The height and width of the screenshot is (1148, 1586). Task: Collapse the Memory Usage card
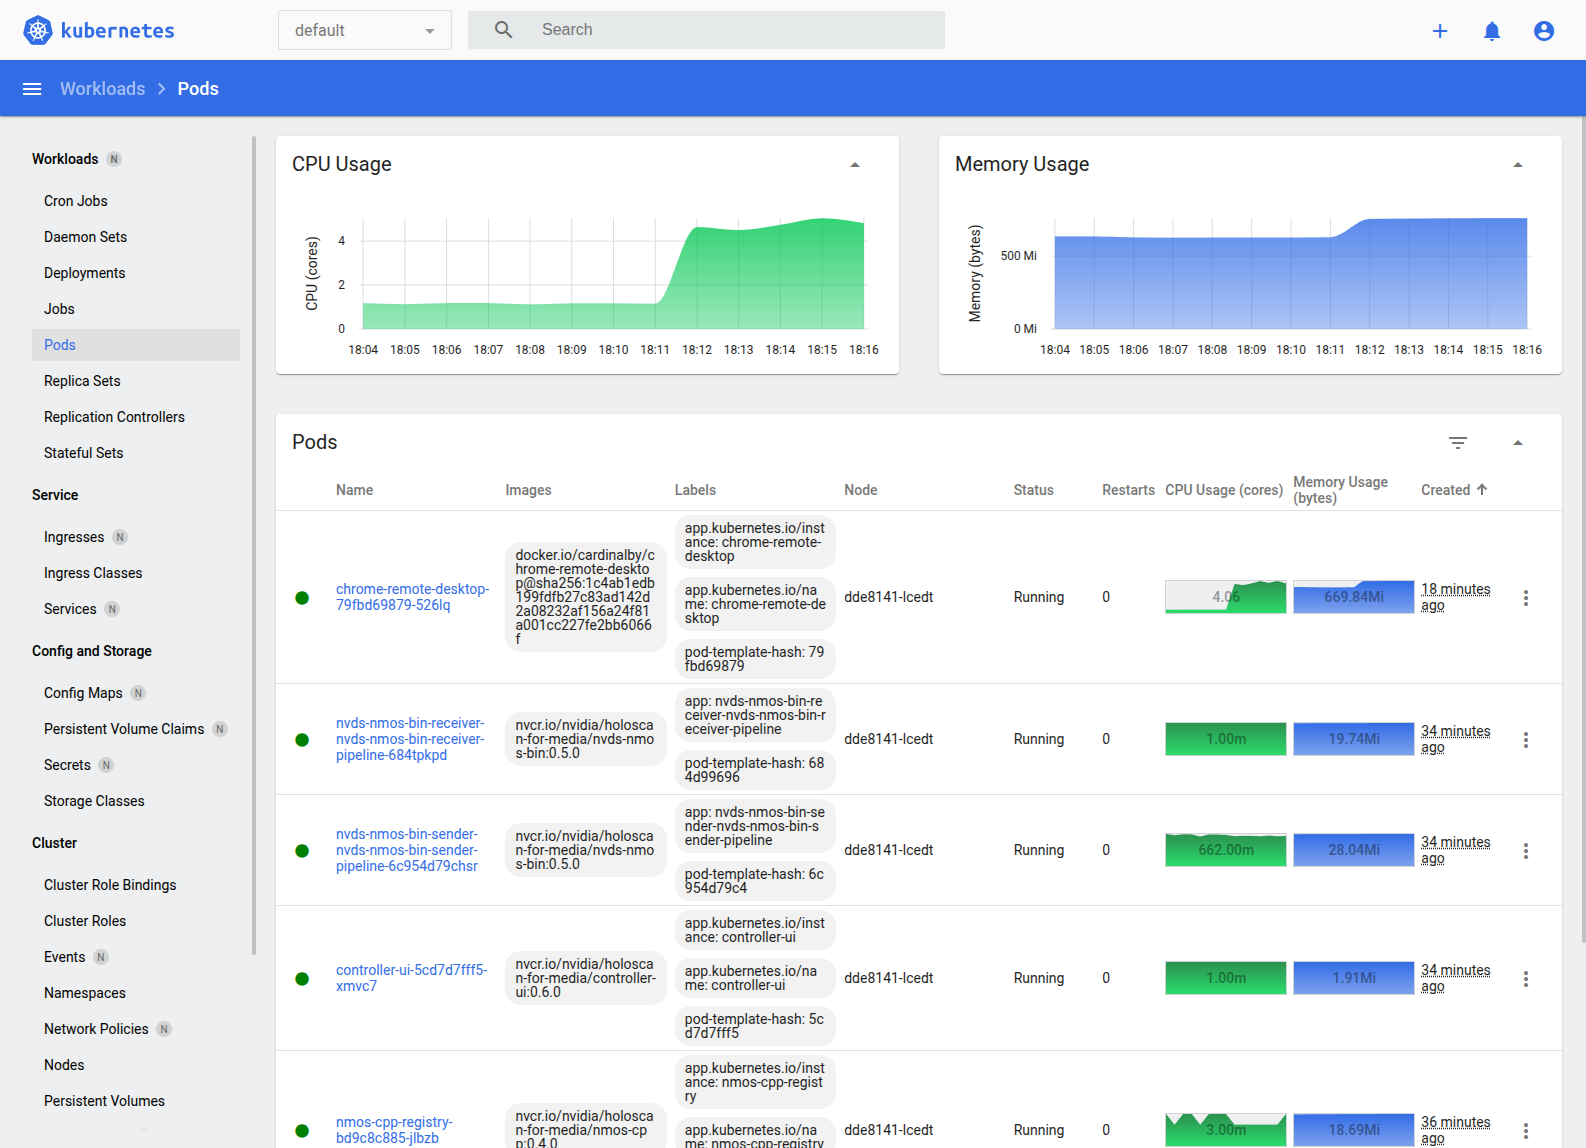point(1518,165)
